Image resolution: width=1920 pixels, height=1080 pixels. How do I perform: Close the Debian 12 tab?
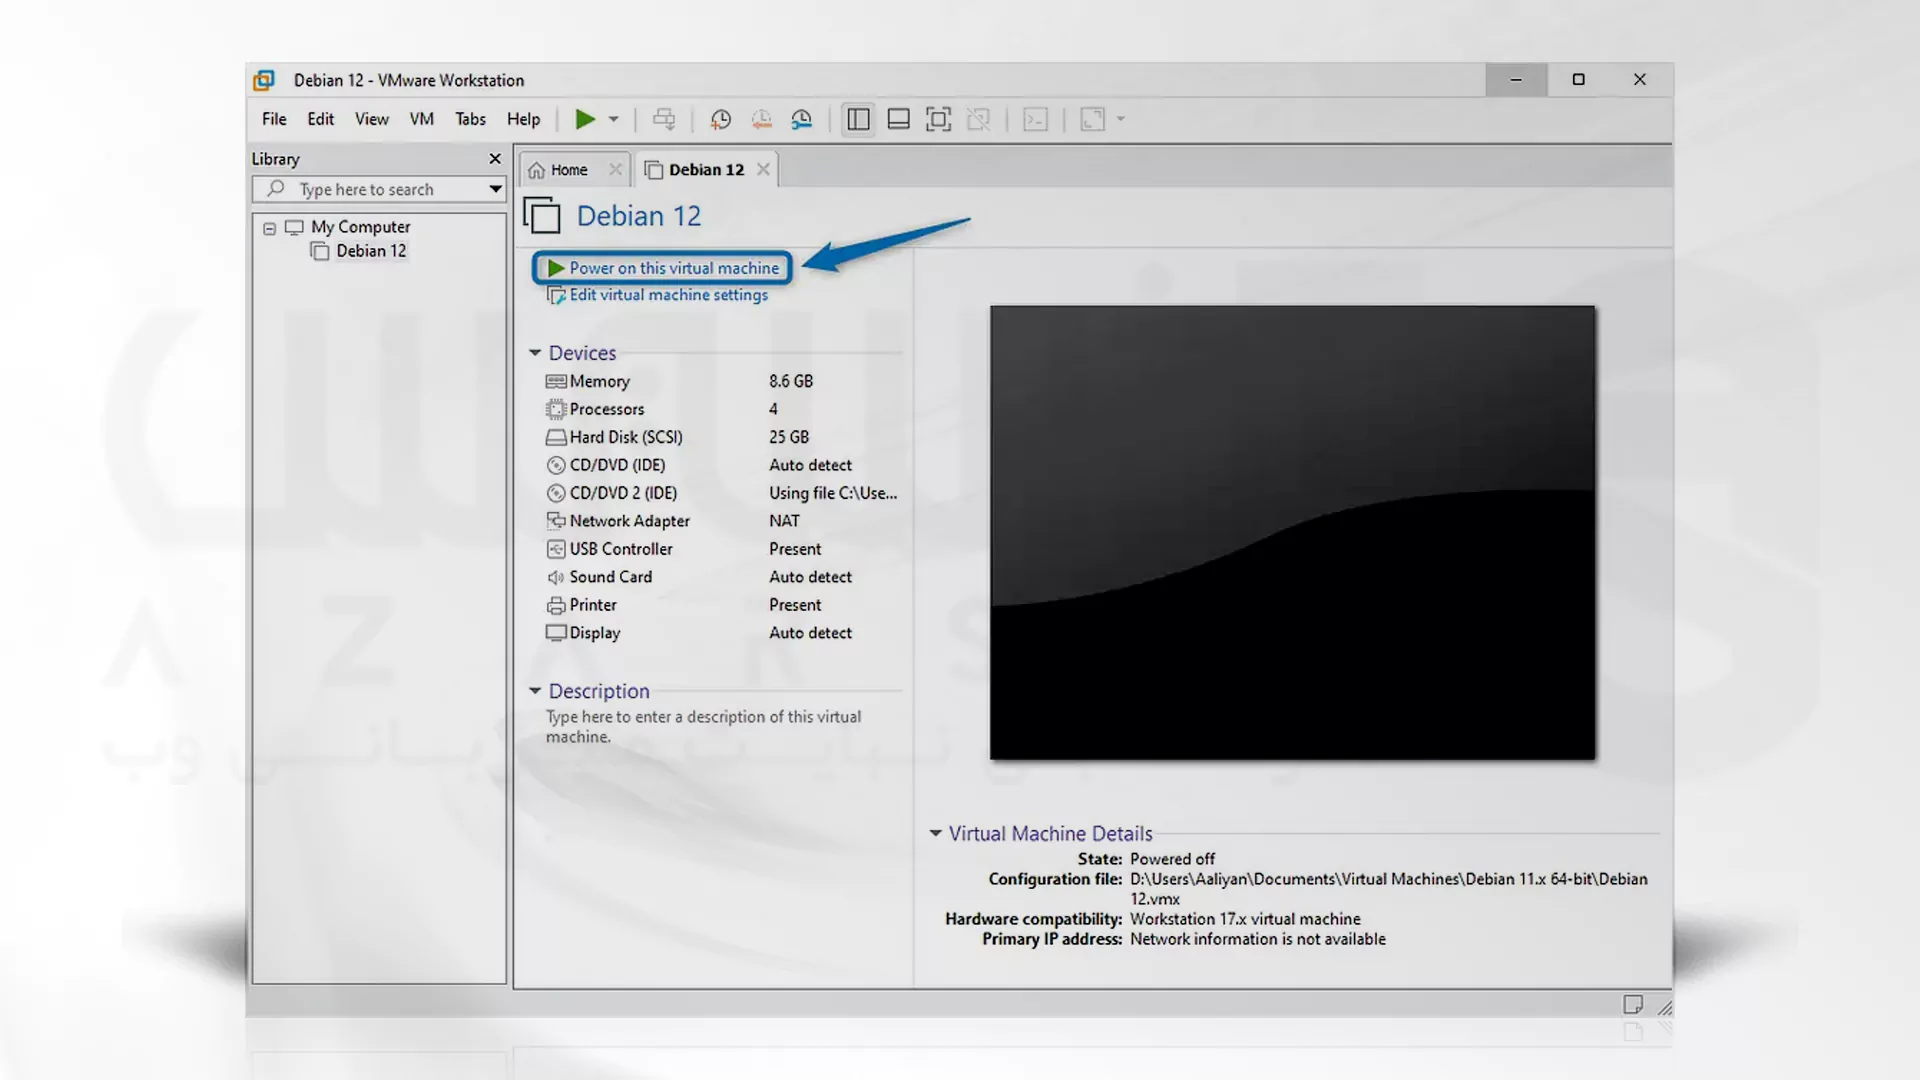(x=763, y=170)
